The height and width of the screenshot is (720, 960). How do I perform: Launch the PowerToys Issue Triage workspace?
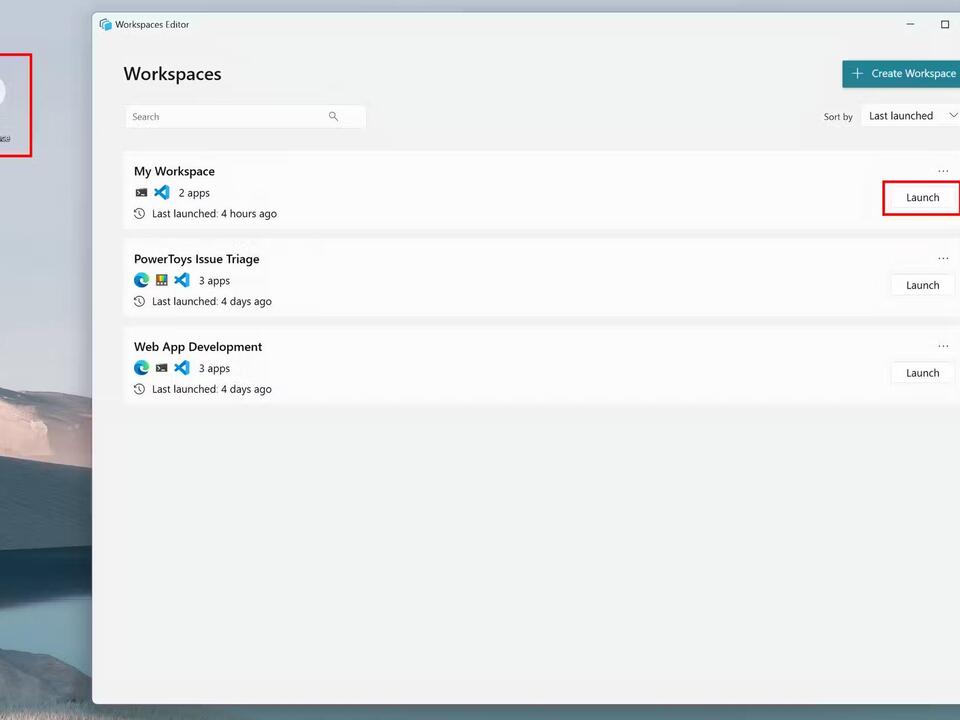click(x=922, y=285)
